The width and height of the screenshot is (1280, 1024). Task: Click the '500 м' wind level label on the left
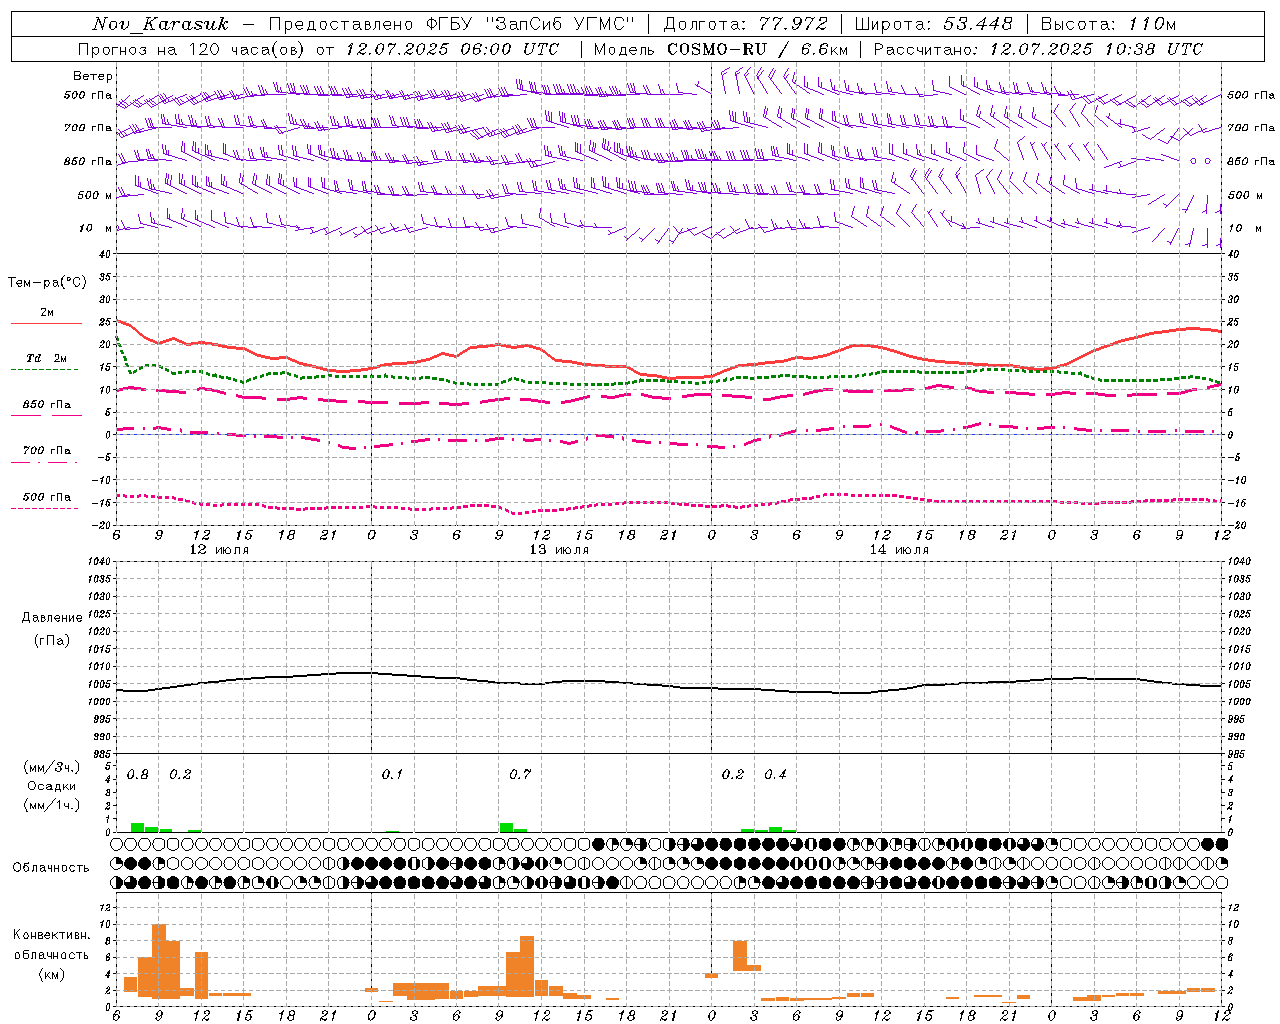click(x=95, y=195)
